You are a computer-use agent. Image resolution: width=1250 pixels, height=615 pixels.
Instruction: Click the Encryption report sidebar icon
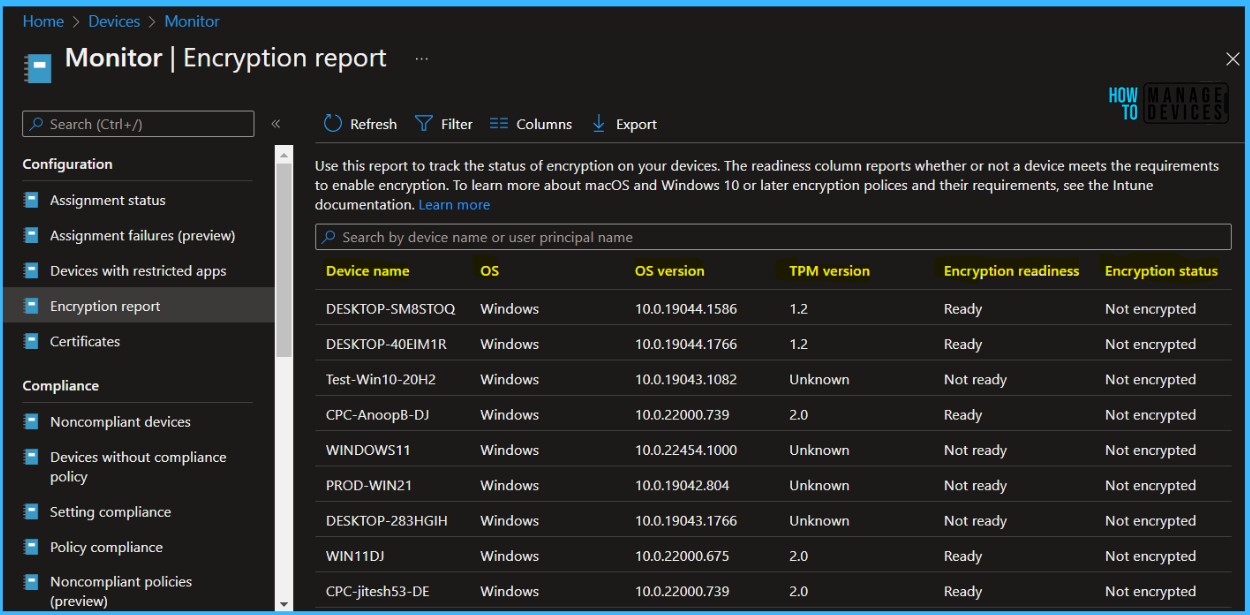[x=31, y=306]
